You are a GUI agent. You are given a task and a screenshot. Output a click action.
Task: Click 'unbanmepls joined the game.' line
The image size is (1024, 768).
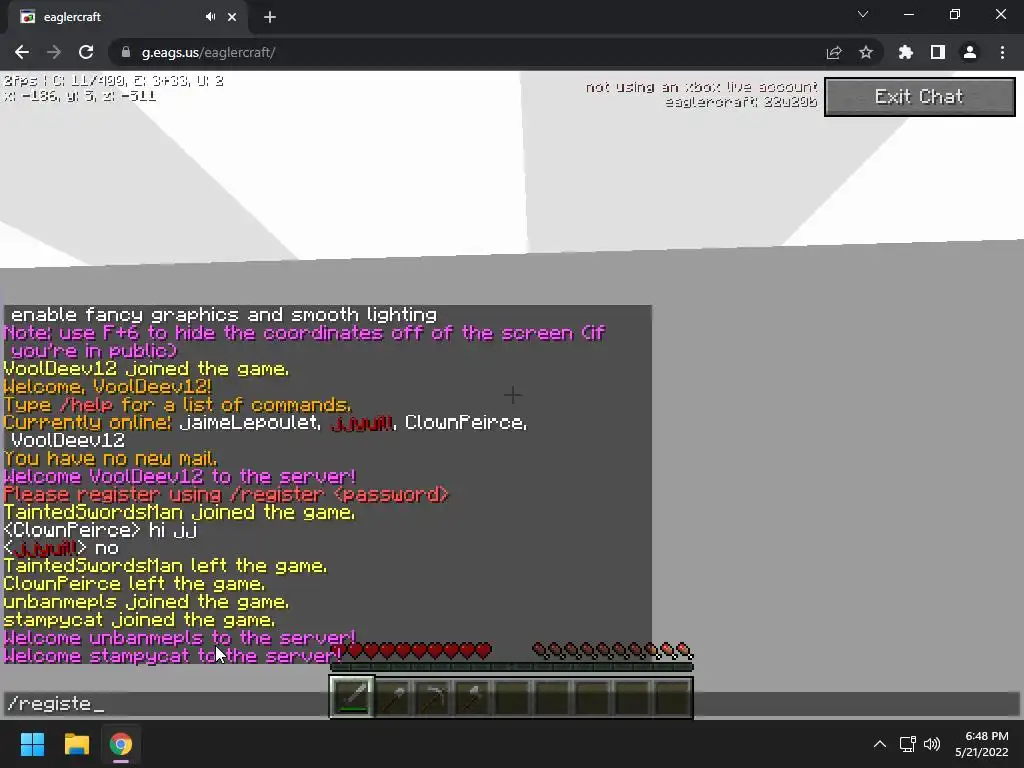pyautogui.click(x=146, y=602)
